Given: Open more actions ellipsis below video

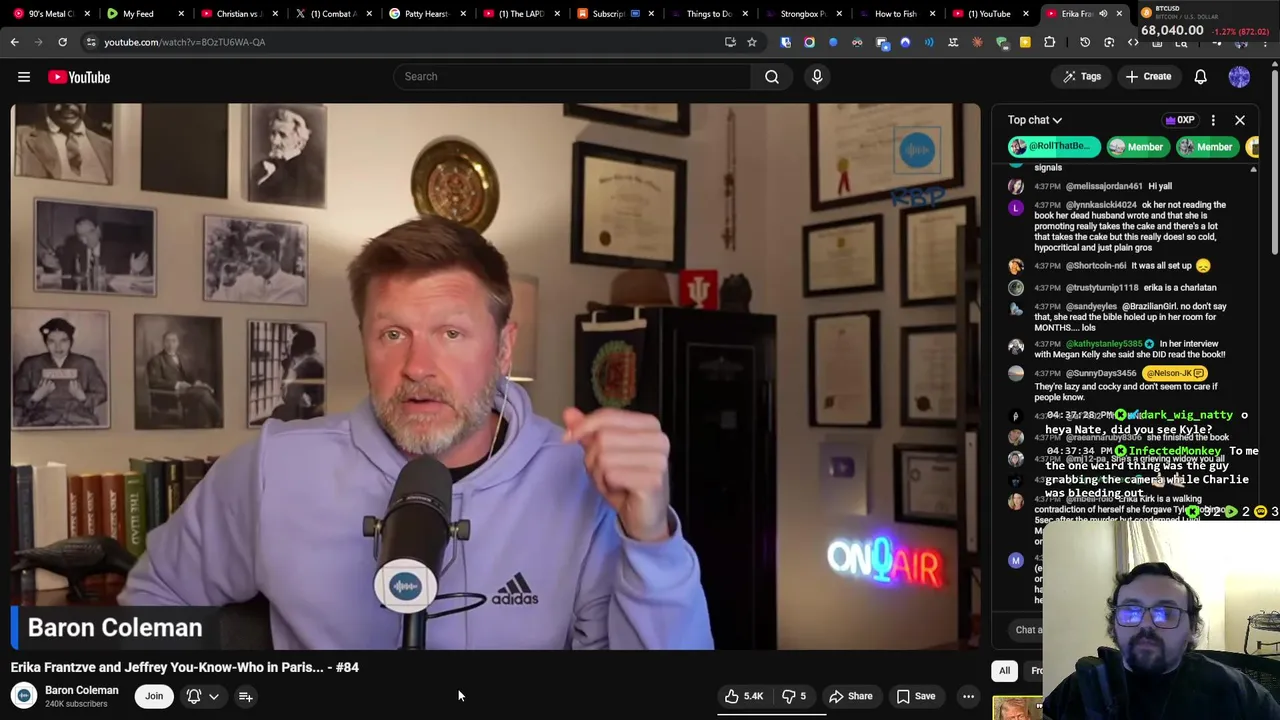Looking at the screenshot, I should [968, 696].
